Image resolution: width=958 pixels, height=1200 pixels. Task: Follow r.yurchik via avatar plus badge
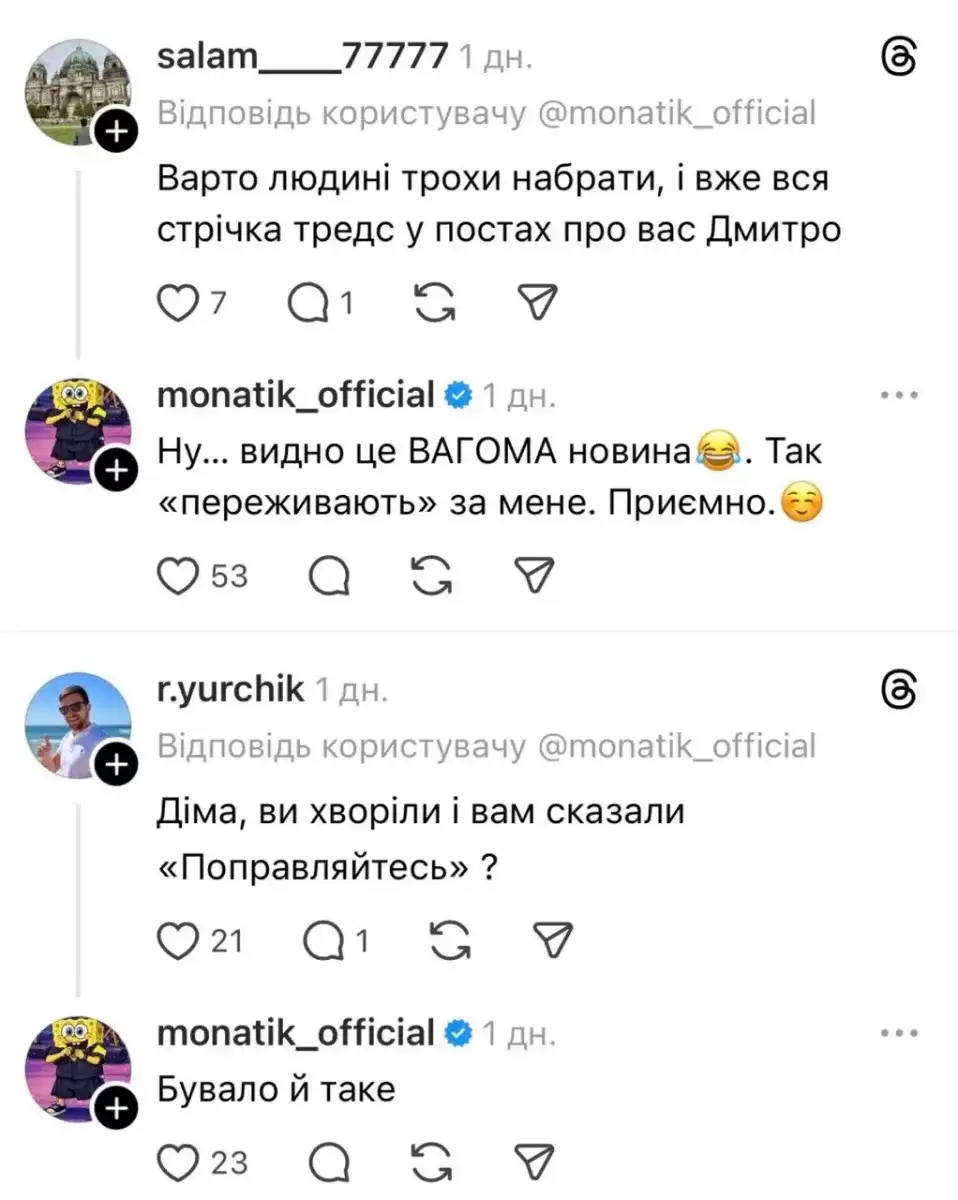click(x=117, y=766)
